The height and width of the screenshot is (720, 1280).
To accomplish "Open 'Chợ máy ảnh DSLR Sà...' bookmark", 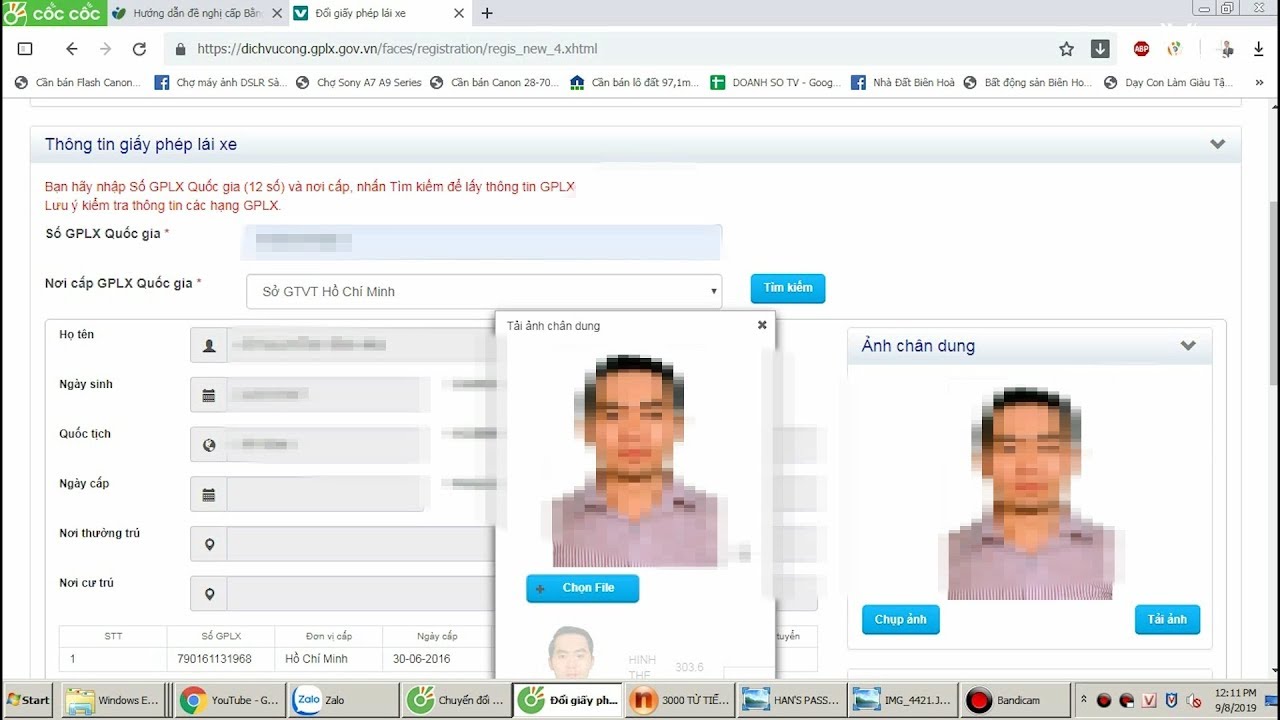I will pyautogui.click(x=221, y=83).
